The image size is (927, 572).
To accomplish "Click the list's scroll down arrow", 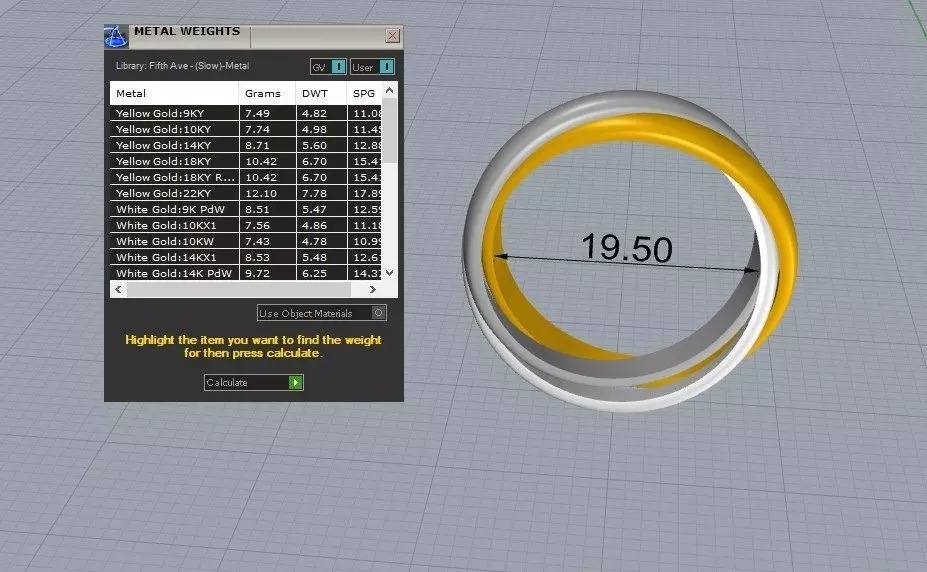I will [389, 272].
